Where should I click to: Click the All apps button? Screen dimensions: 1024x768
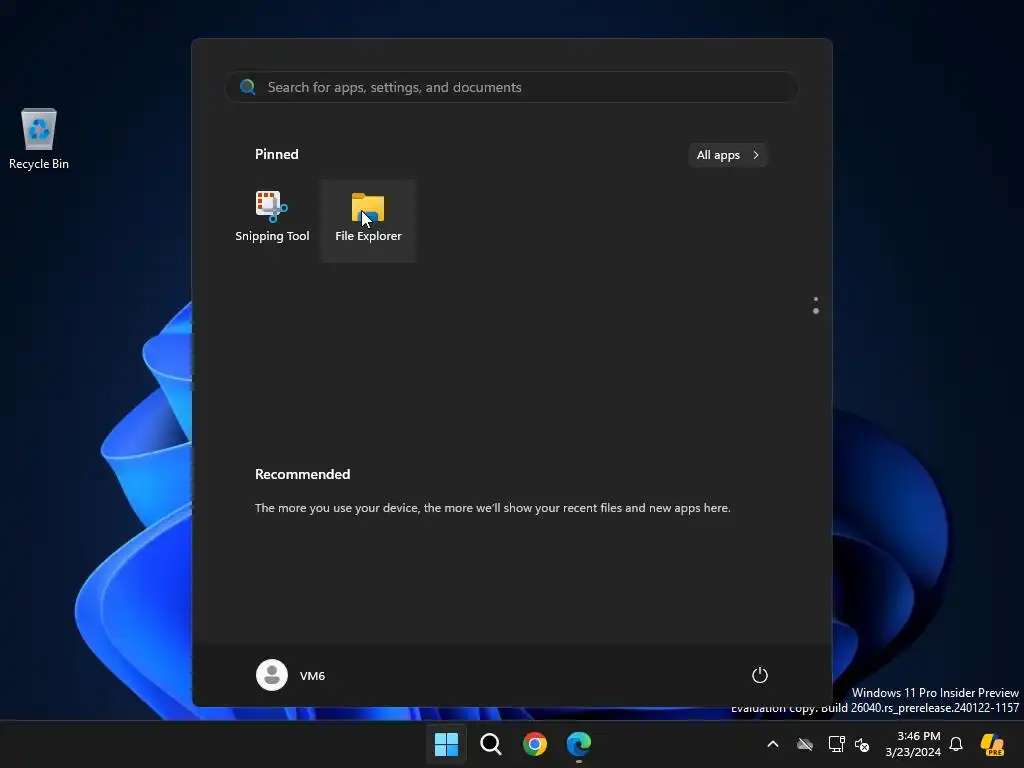point(728,155)
